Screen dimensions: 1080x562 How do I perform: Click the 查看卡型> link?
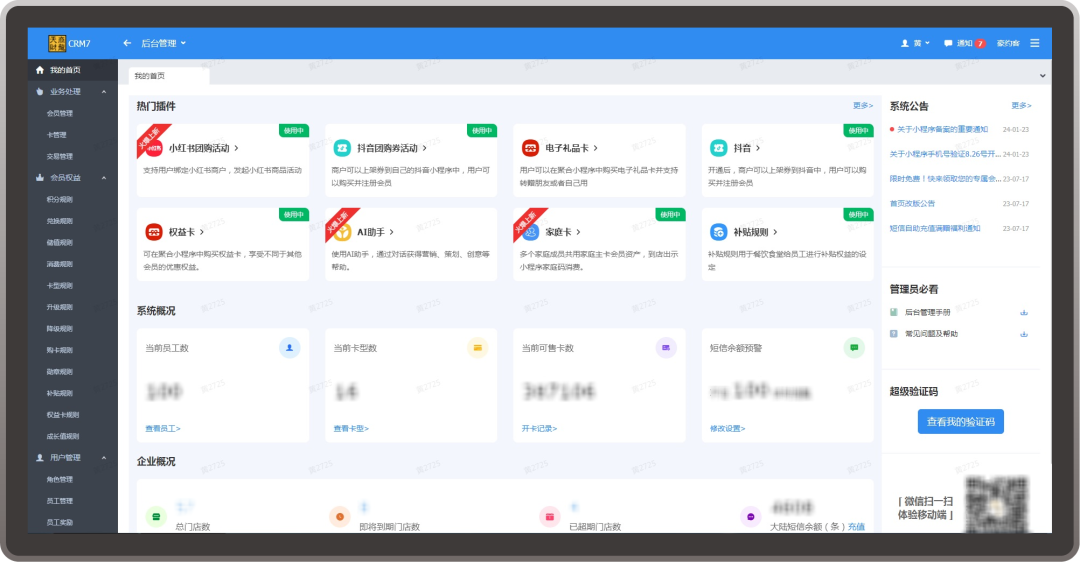(351, 428)
